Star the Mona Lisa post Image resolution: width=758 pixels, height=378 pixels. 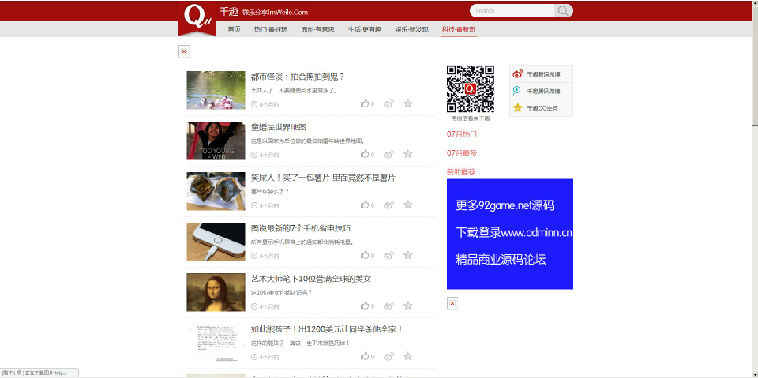click(408, 305)
